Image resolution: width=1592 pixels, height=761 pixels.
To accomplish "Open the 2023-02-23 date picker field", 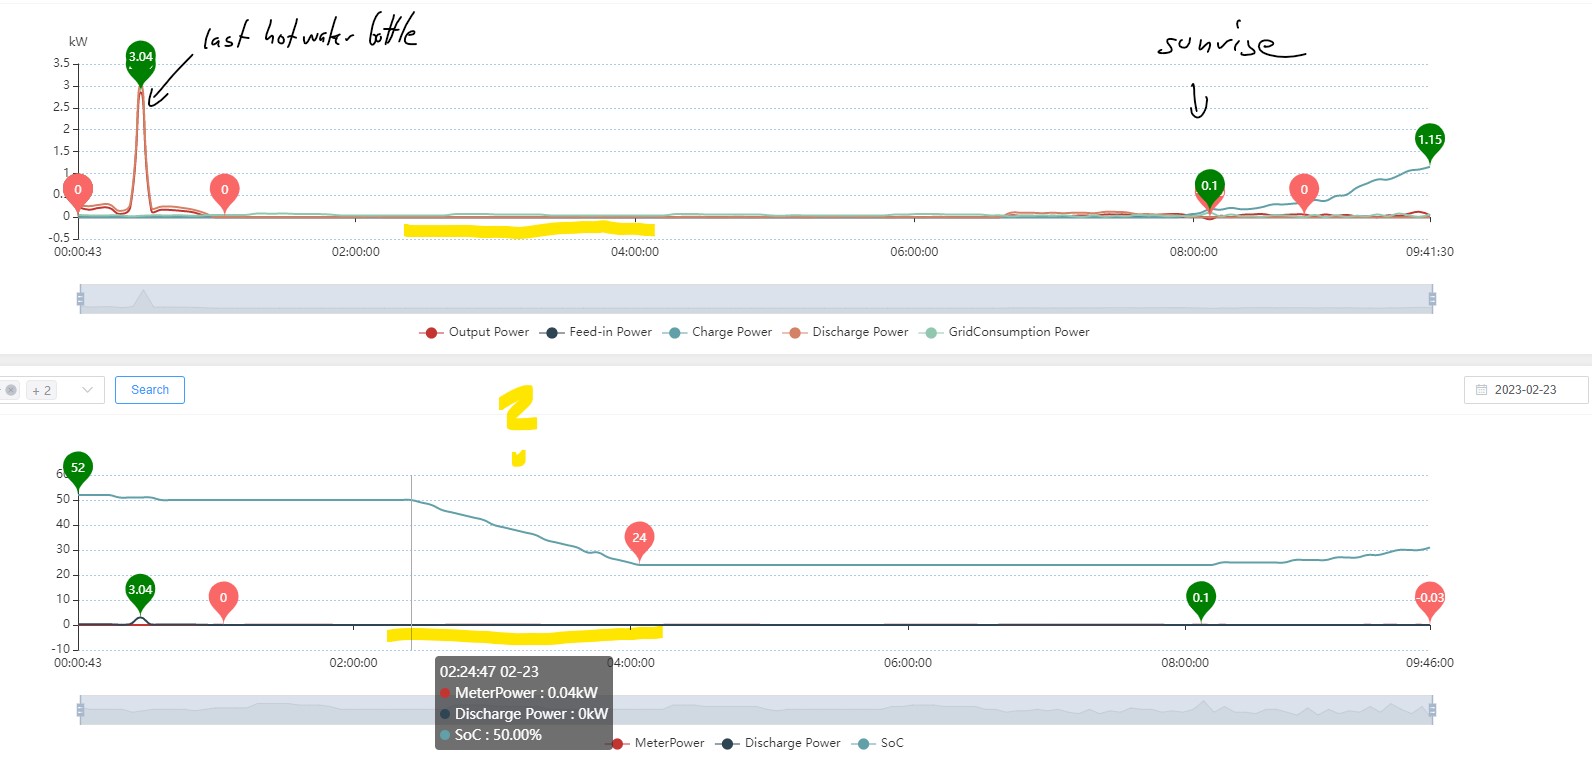I will (x=1525, y=390).
